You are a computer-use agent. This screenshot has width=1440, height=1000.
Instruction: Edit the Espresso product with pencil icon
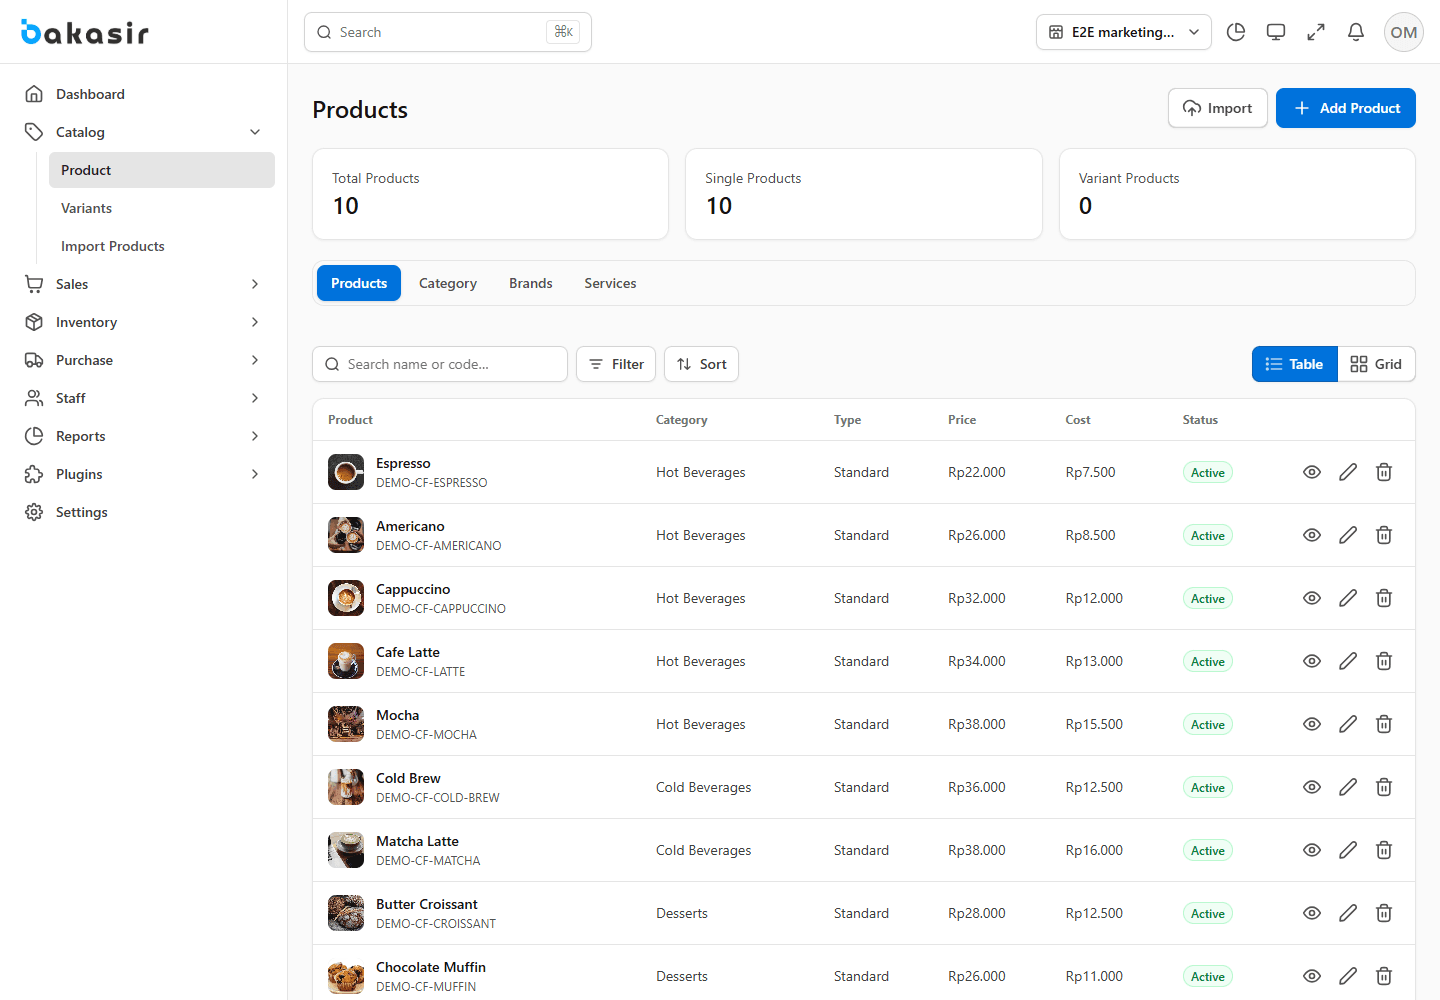point(1348,472)
